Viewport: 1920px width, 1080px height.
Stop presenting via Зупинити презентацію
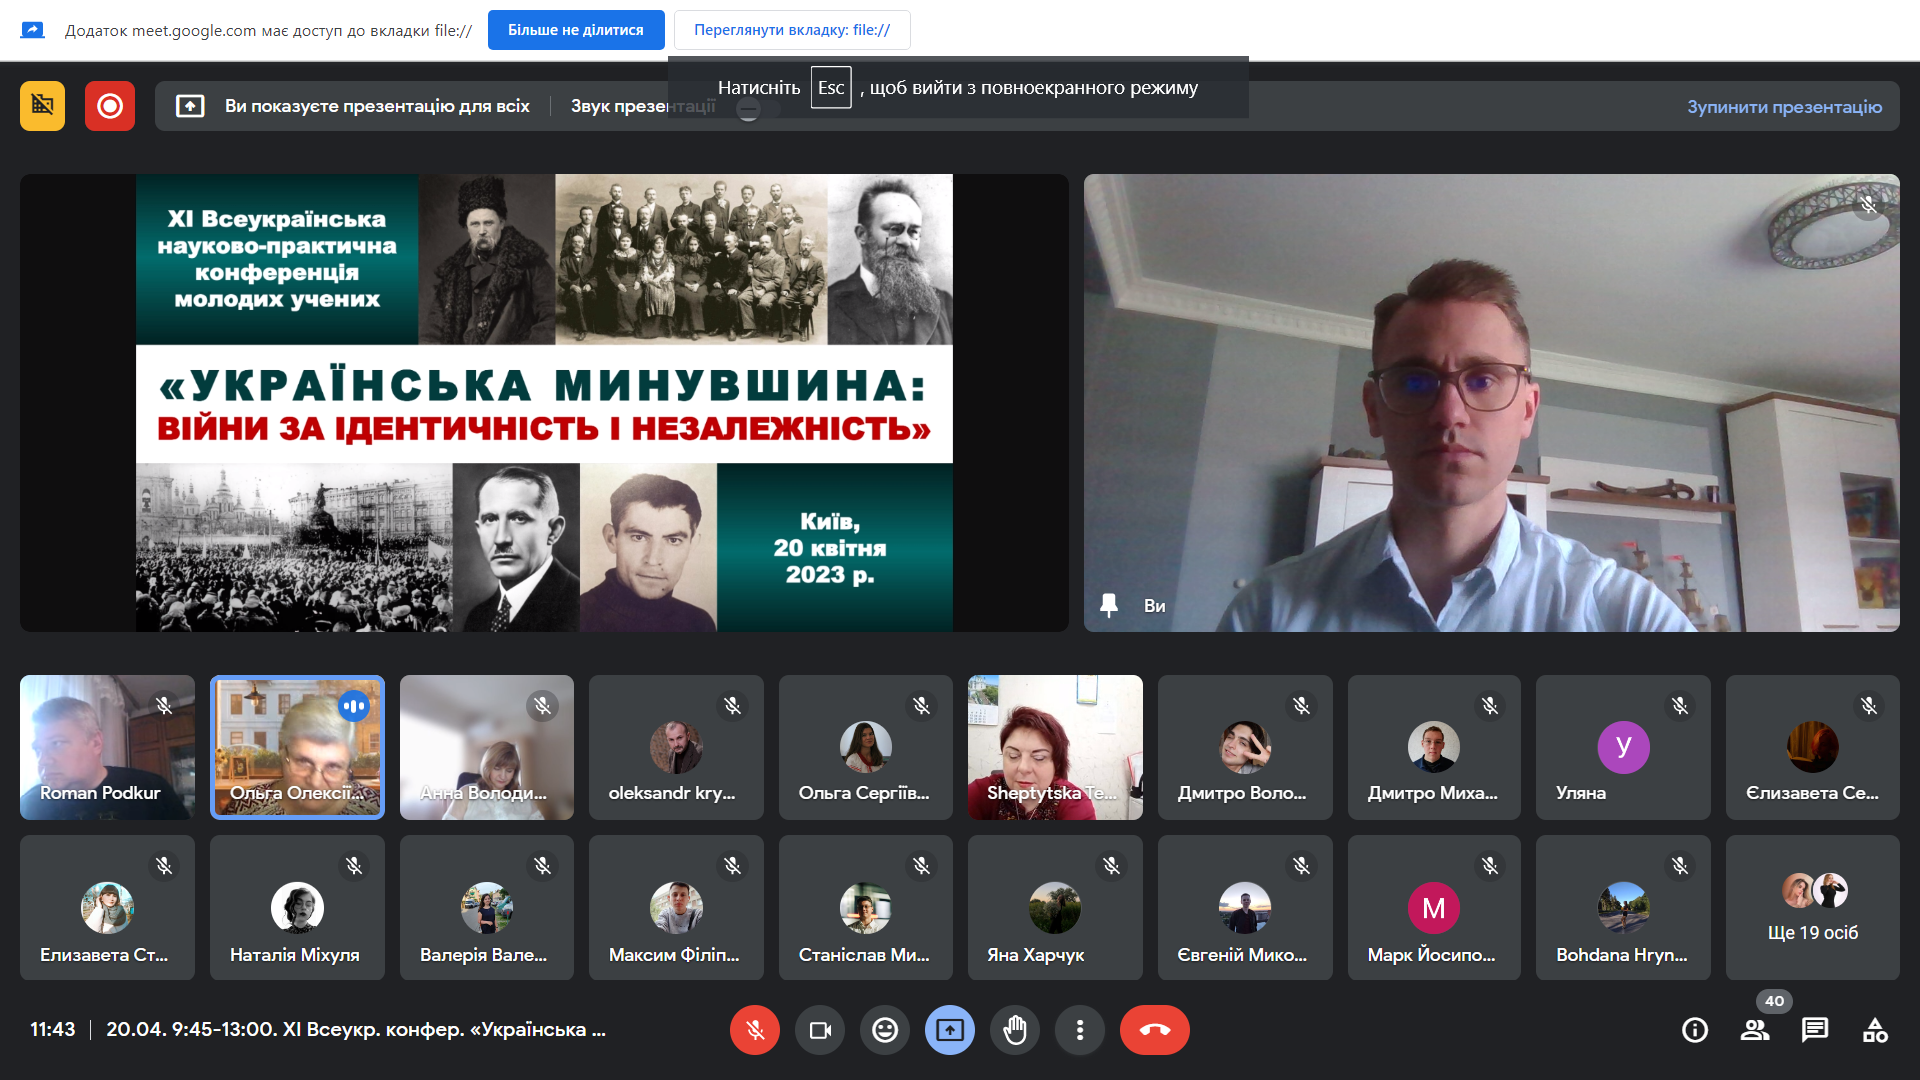pyautogui.click(x=1784, y=107)
